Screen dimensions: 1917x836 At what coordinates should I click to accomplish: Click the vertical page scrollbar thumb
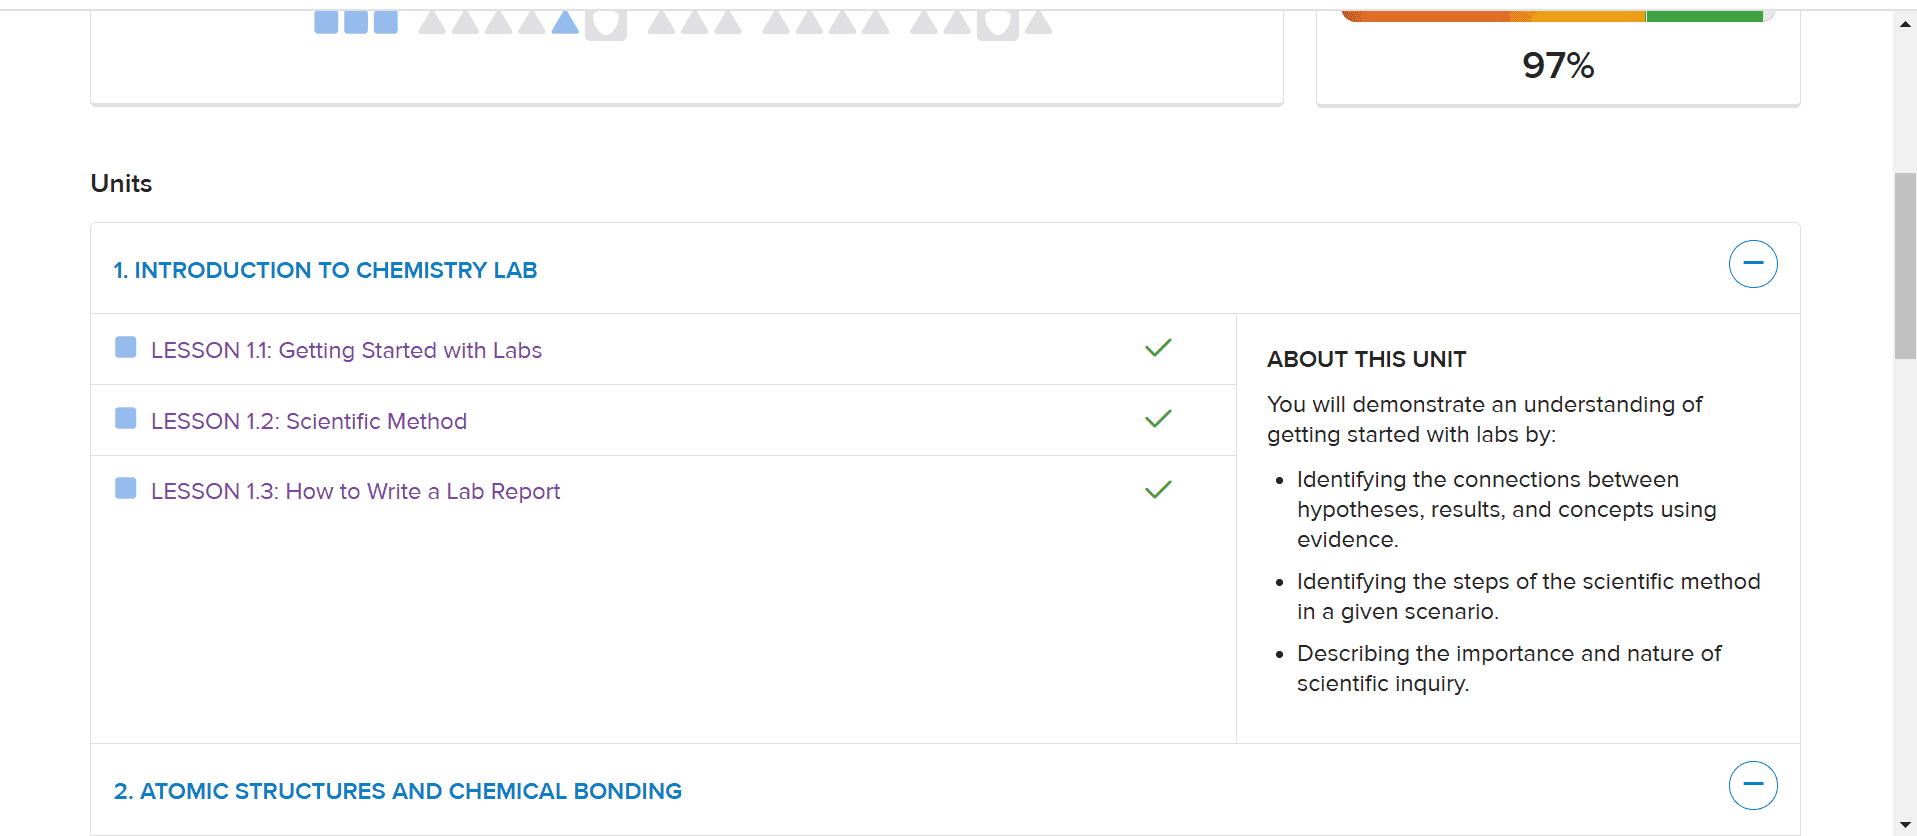click(1905, 265)
